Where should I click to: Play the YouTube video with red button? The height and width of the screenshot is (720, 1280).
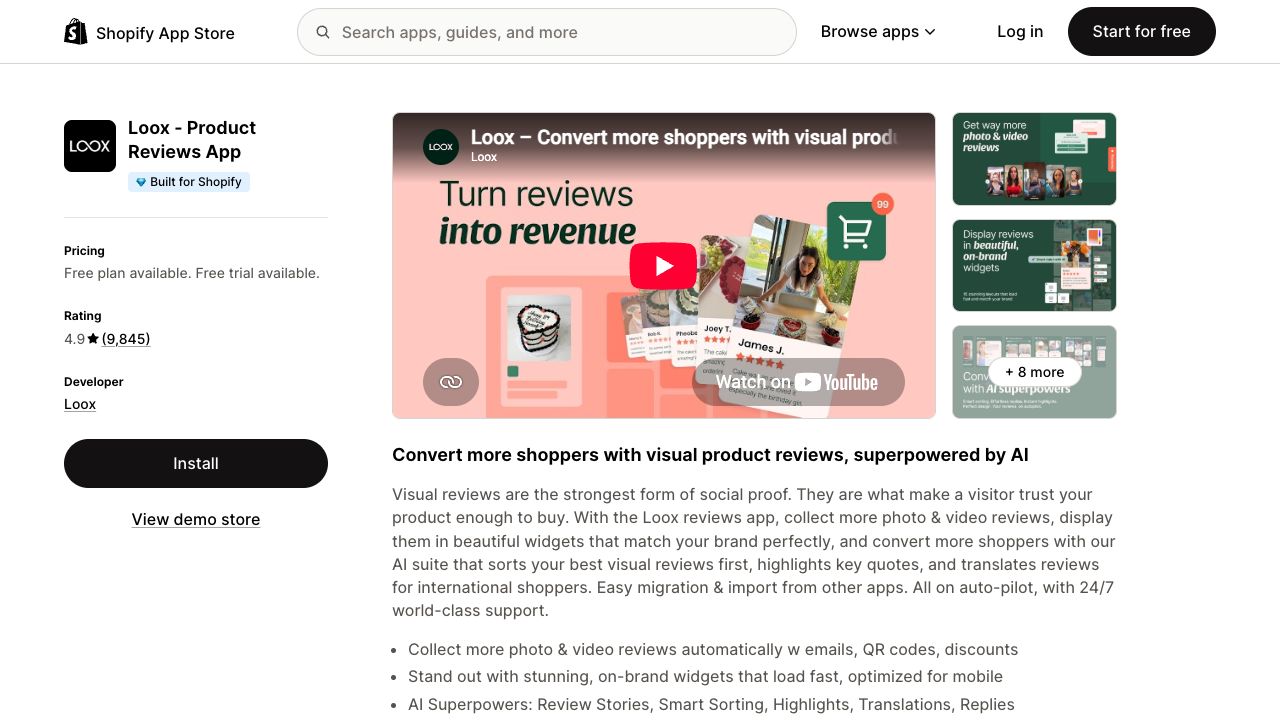click(663, 266)
